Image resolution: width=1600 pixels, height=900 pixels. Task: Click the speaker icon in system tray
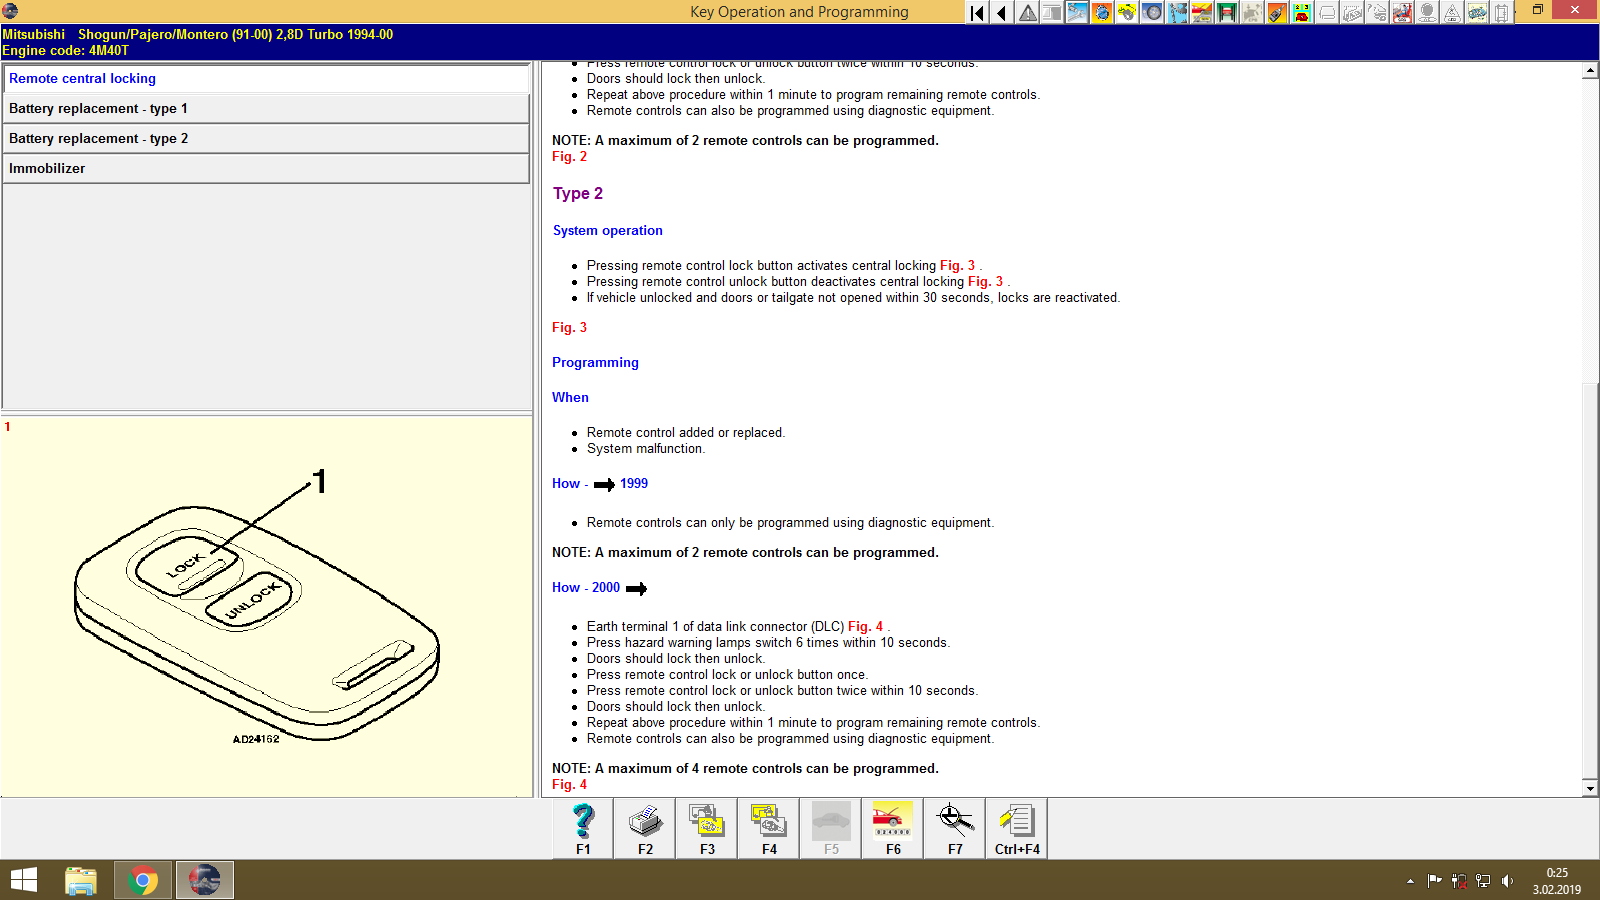[x=1509, y=881]
